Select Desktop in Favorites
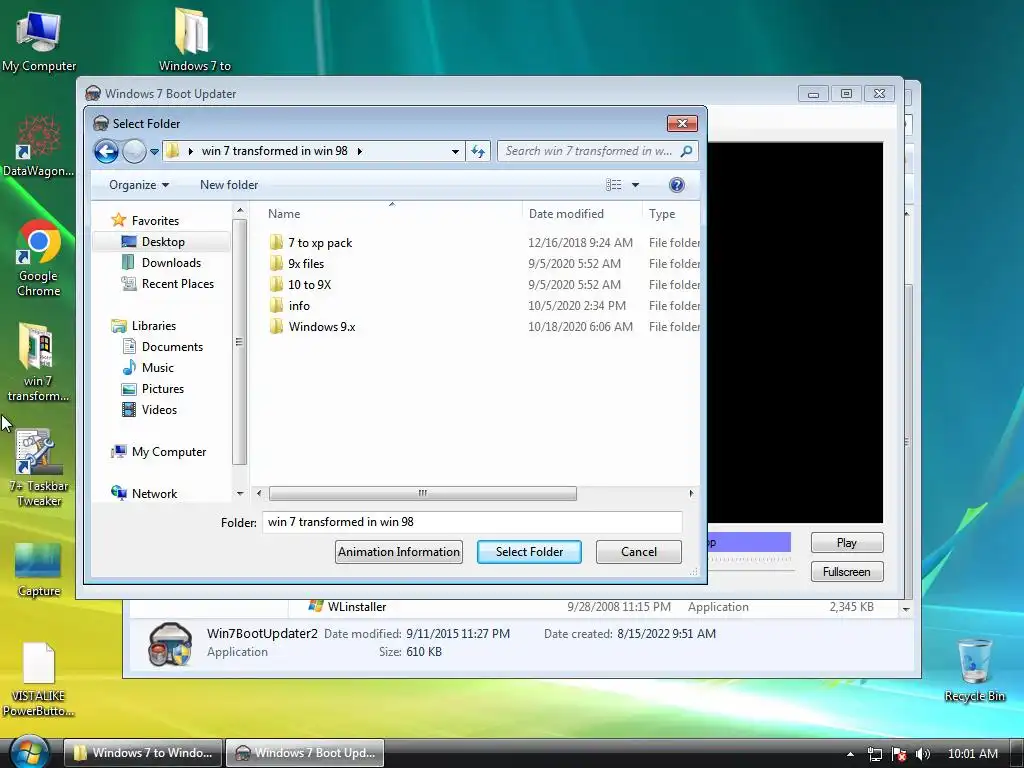Screen dimensions: 1024x768 163,242
